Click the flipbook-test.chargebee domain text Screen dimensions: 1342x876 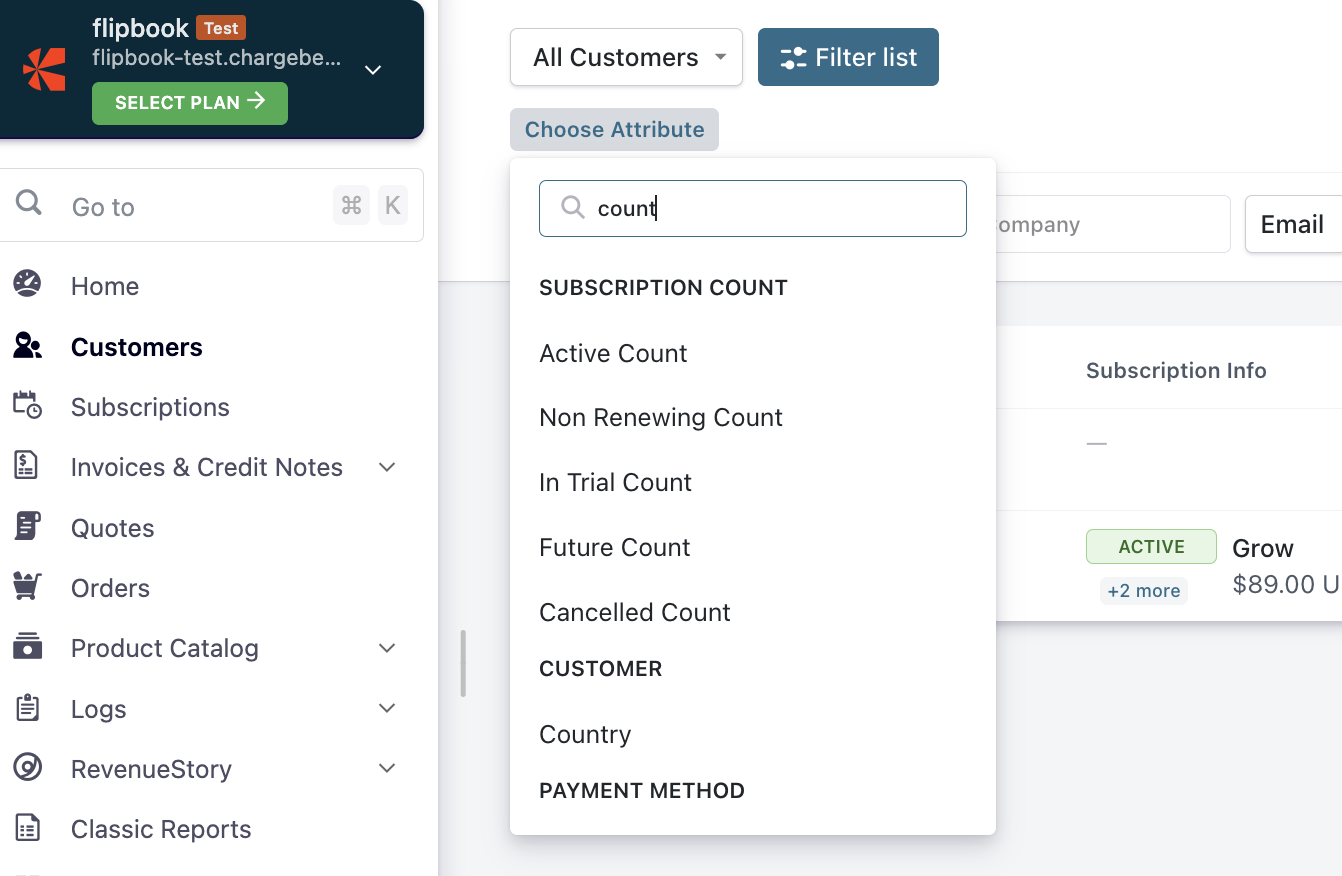pyautogui.click(x=216, y=58)
